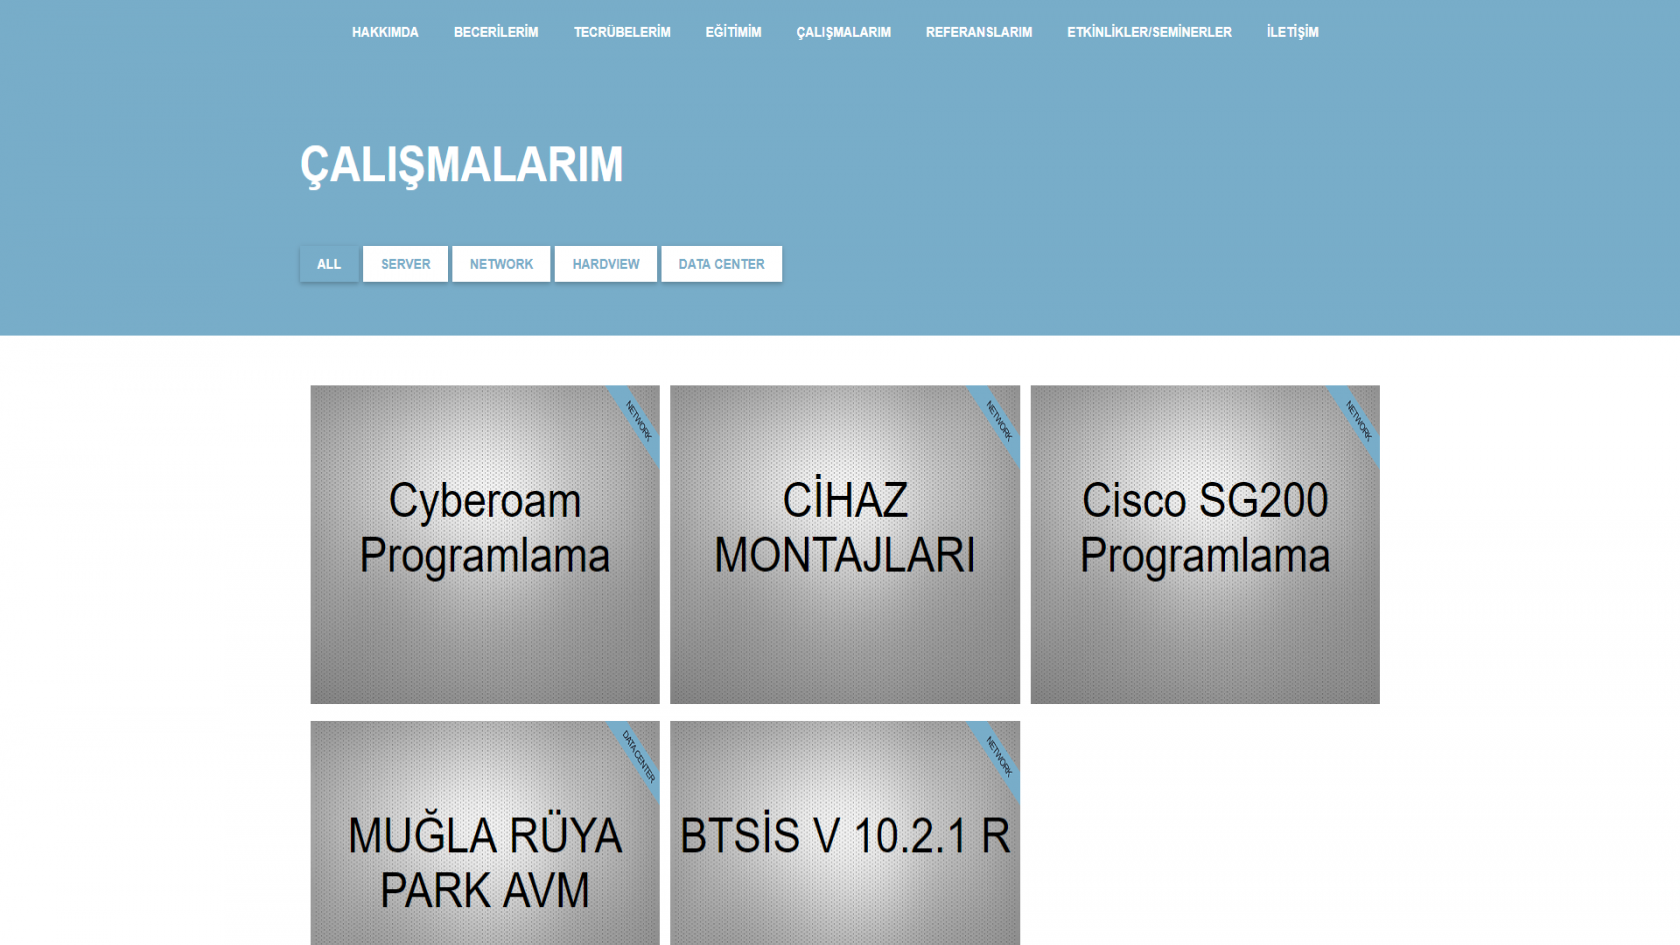Viewport: 1680px width, 945px height.
Task: View the CİHAZ MONTAJLARI project tile
Action: 845,544
